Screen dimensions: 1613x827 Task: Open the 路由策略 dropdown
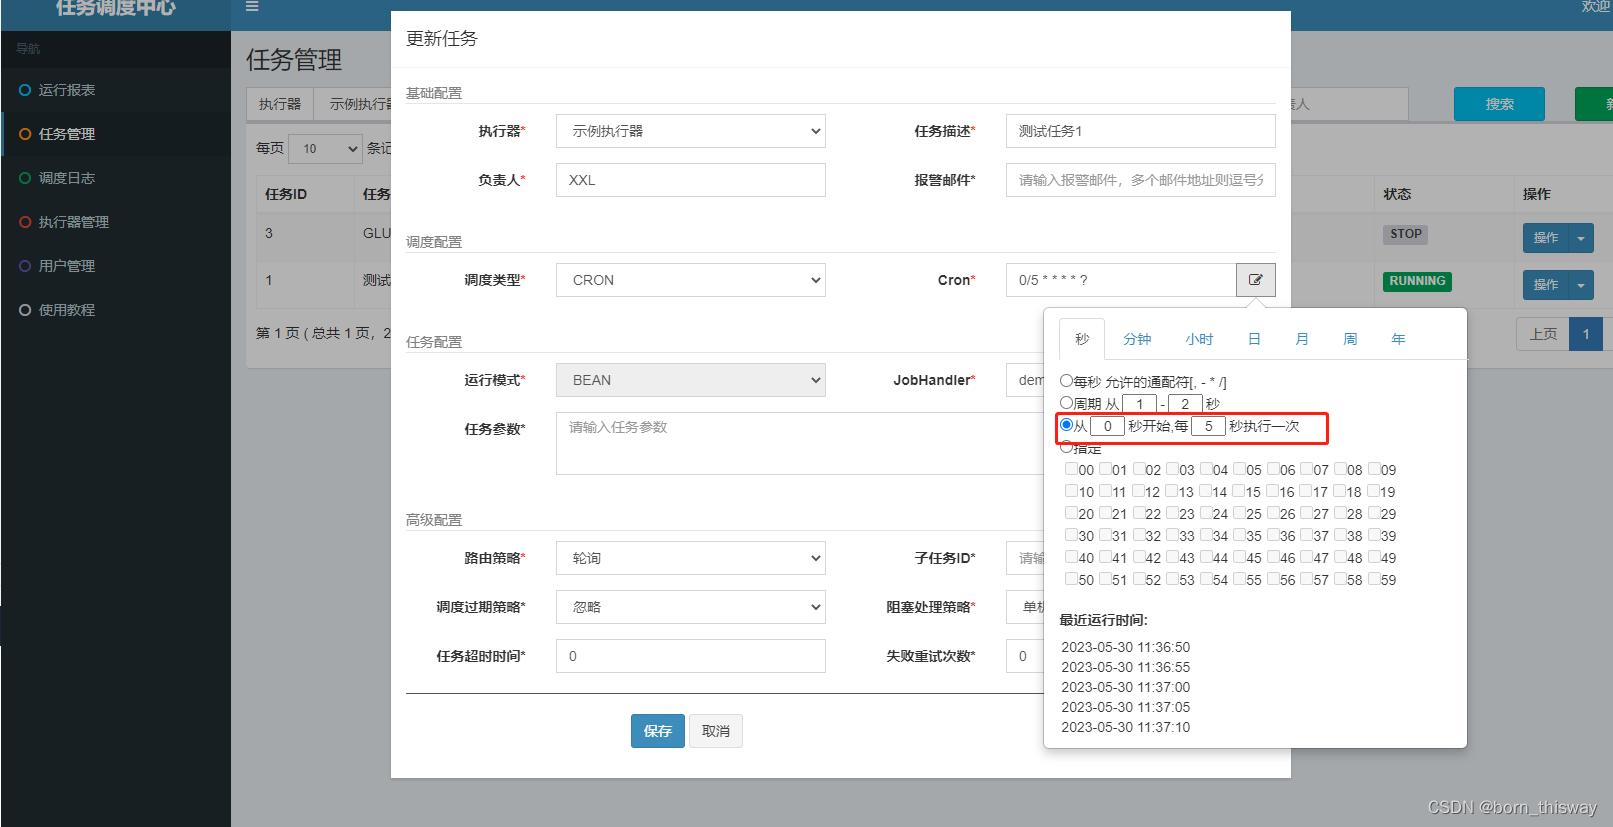pos(691,558)
